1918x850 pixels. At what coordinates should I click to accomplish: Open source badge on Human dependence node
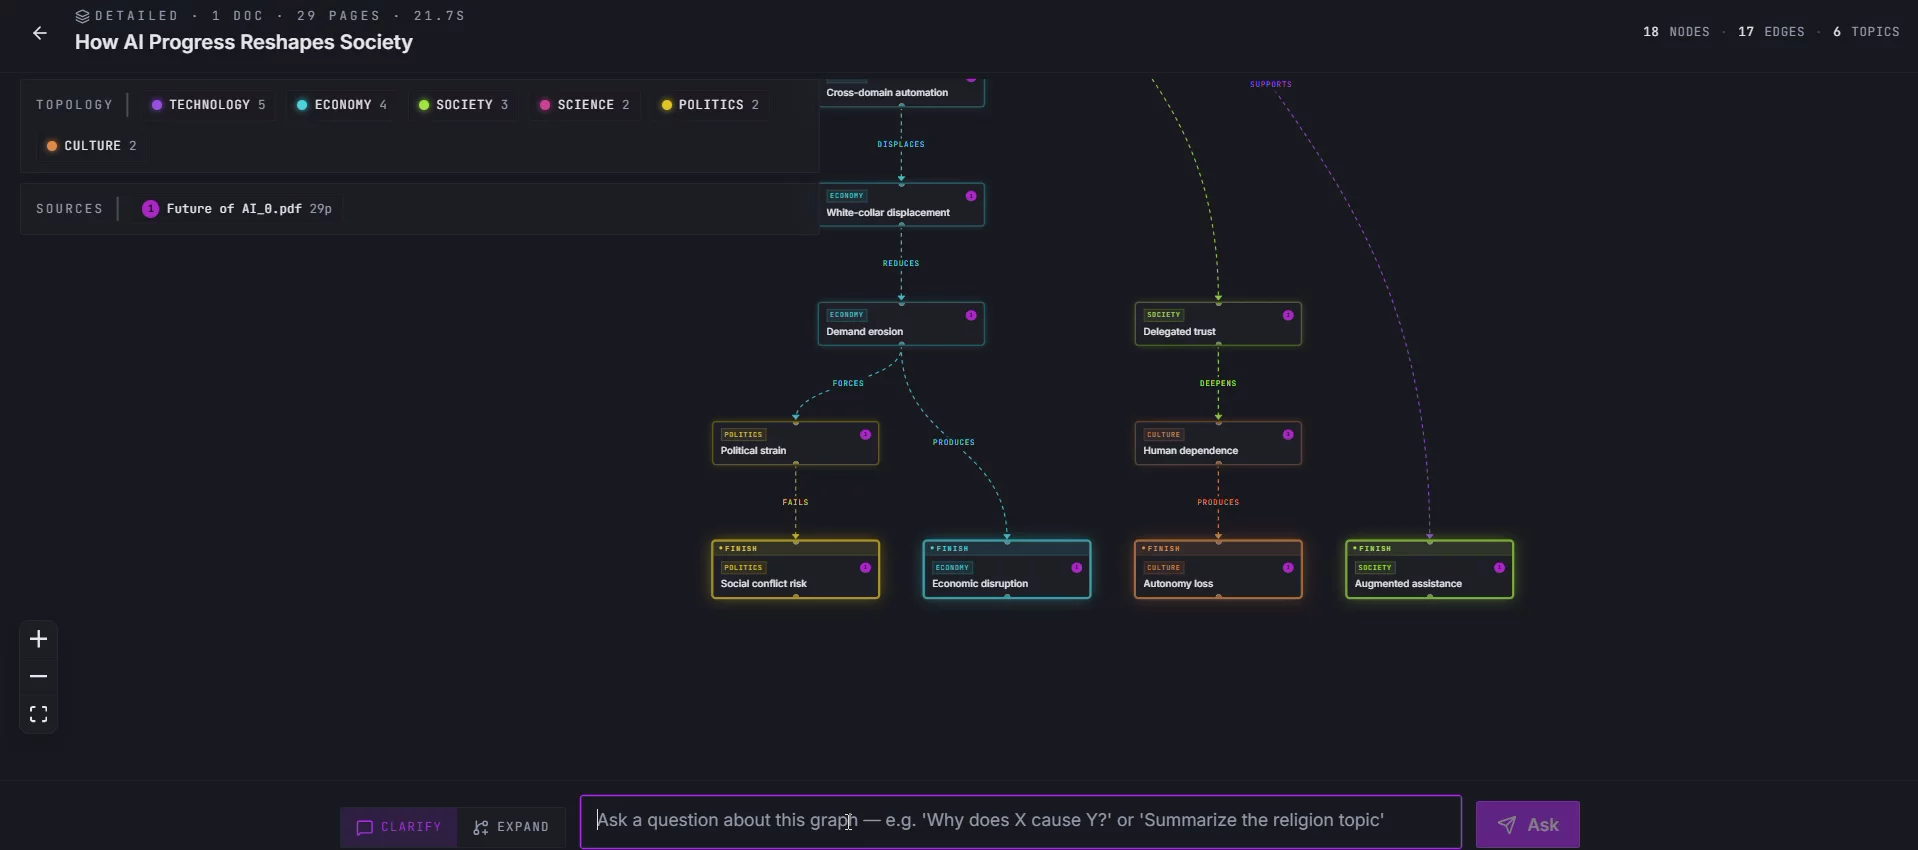point(1288,435)
